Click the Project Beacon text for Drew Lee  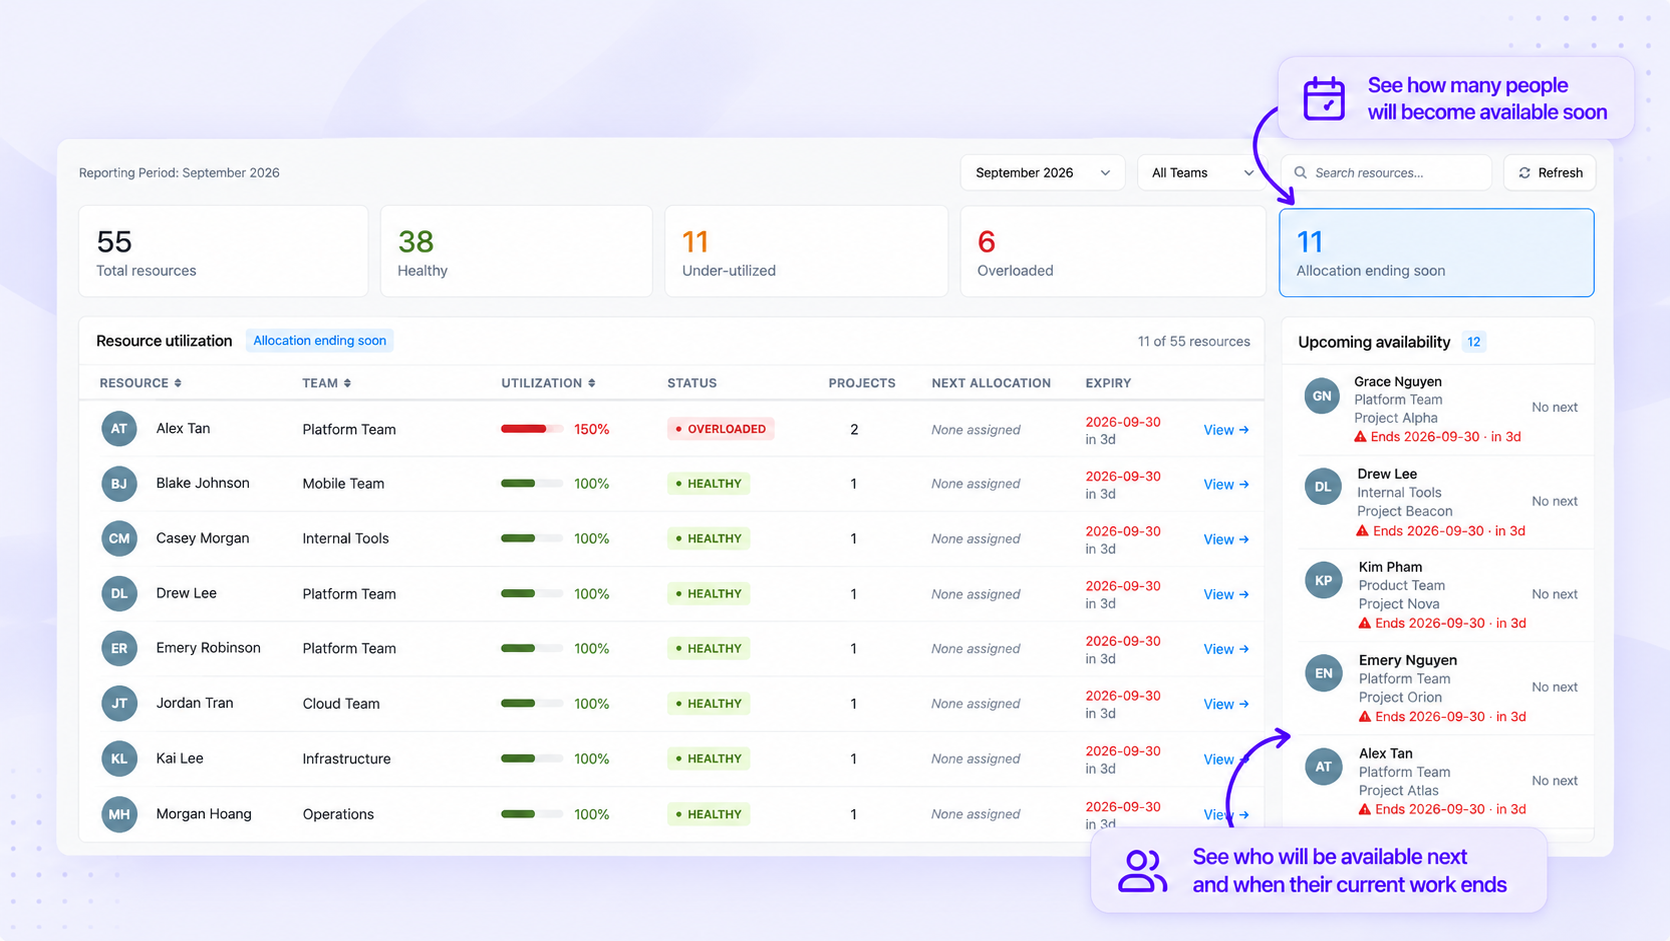(x=1405, y=511)
